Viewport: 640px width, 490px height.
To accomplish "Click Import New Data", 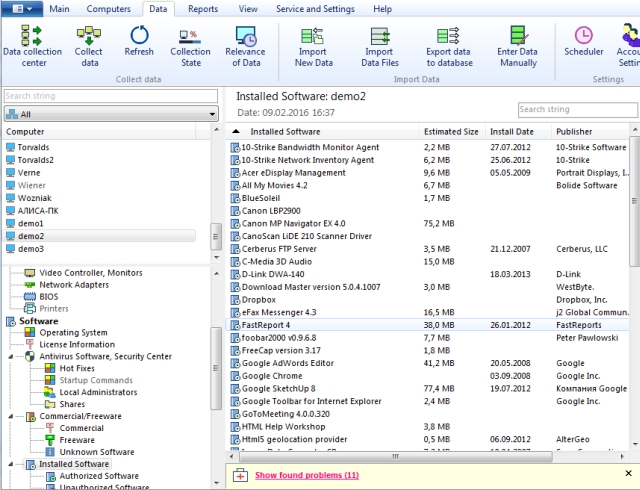I will (x=313, y=46).
